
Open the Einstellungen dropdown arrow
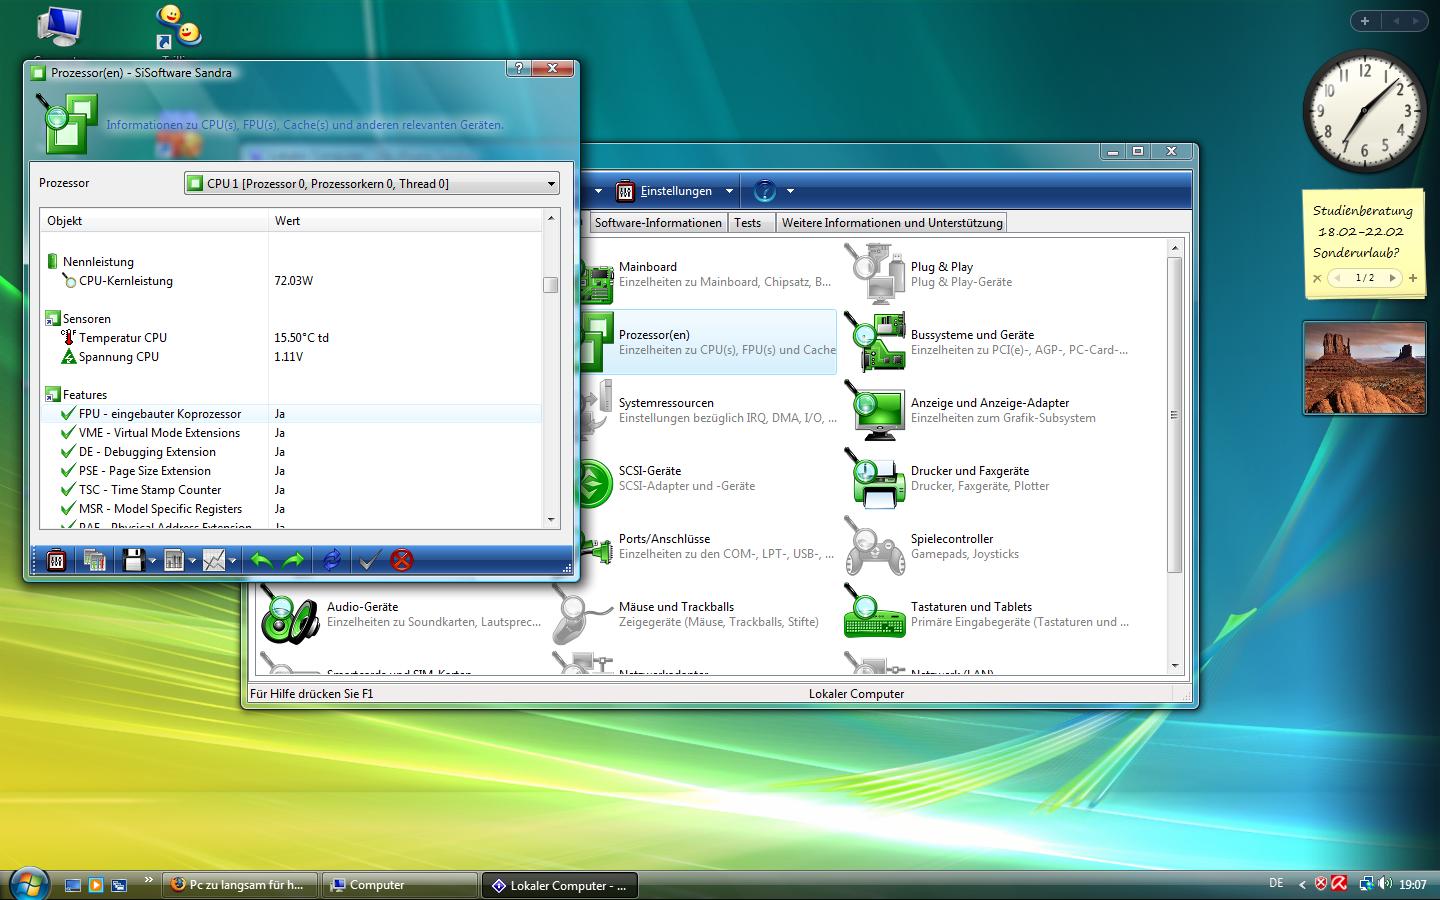point(729,191)
